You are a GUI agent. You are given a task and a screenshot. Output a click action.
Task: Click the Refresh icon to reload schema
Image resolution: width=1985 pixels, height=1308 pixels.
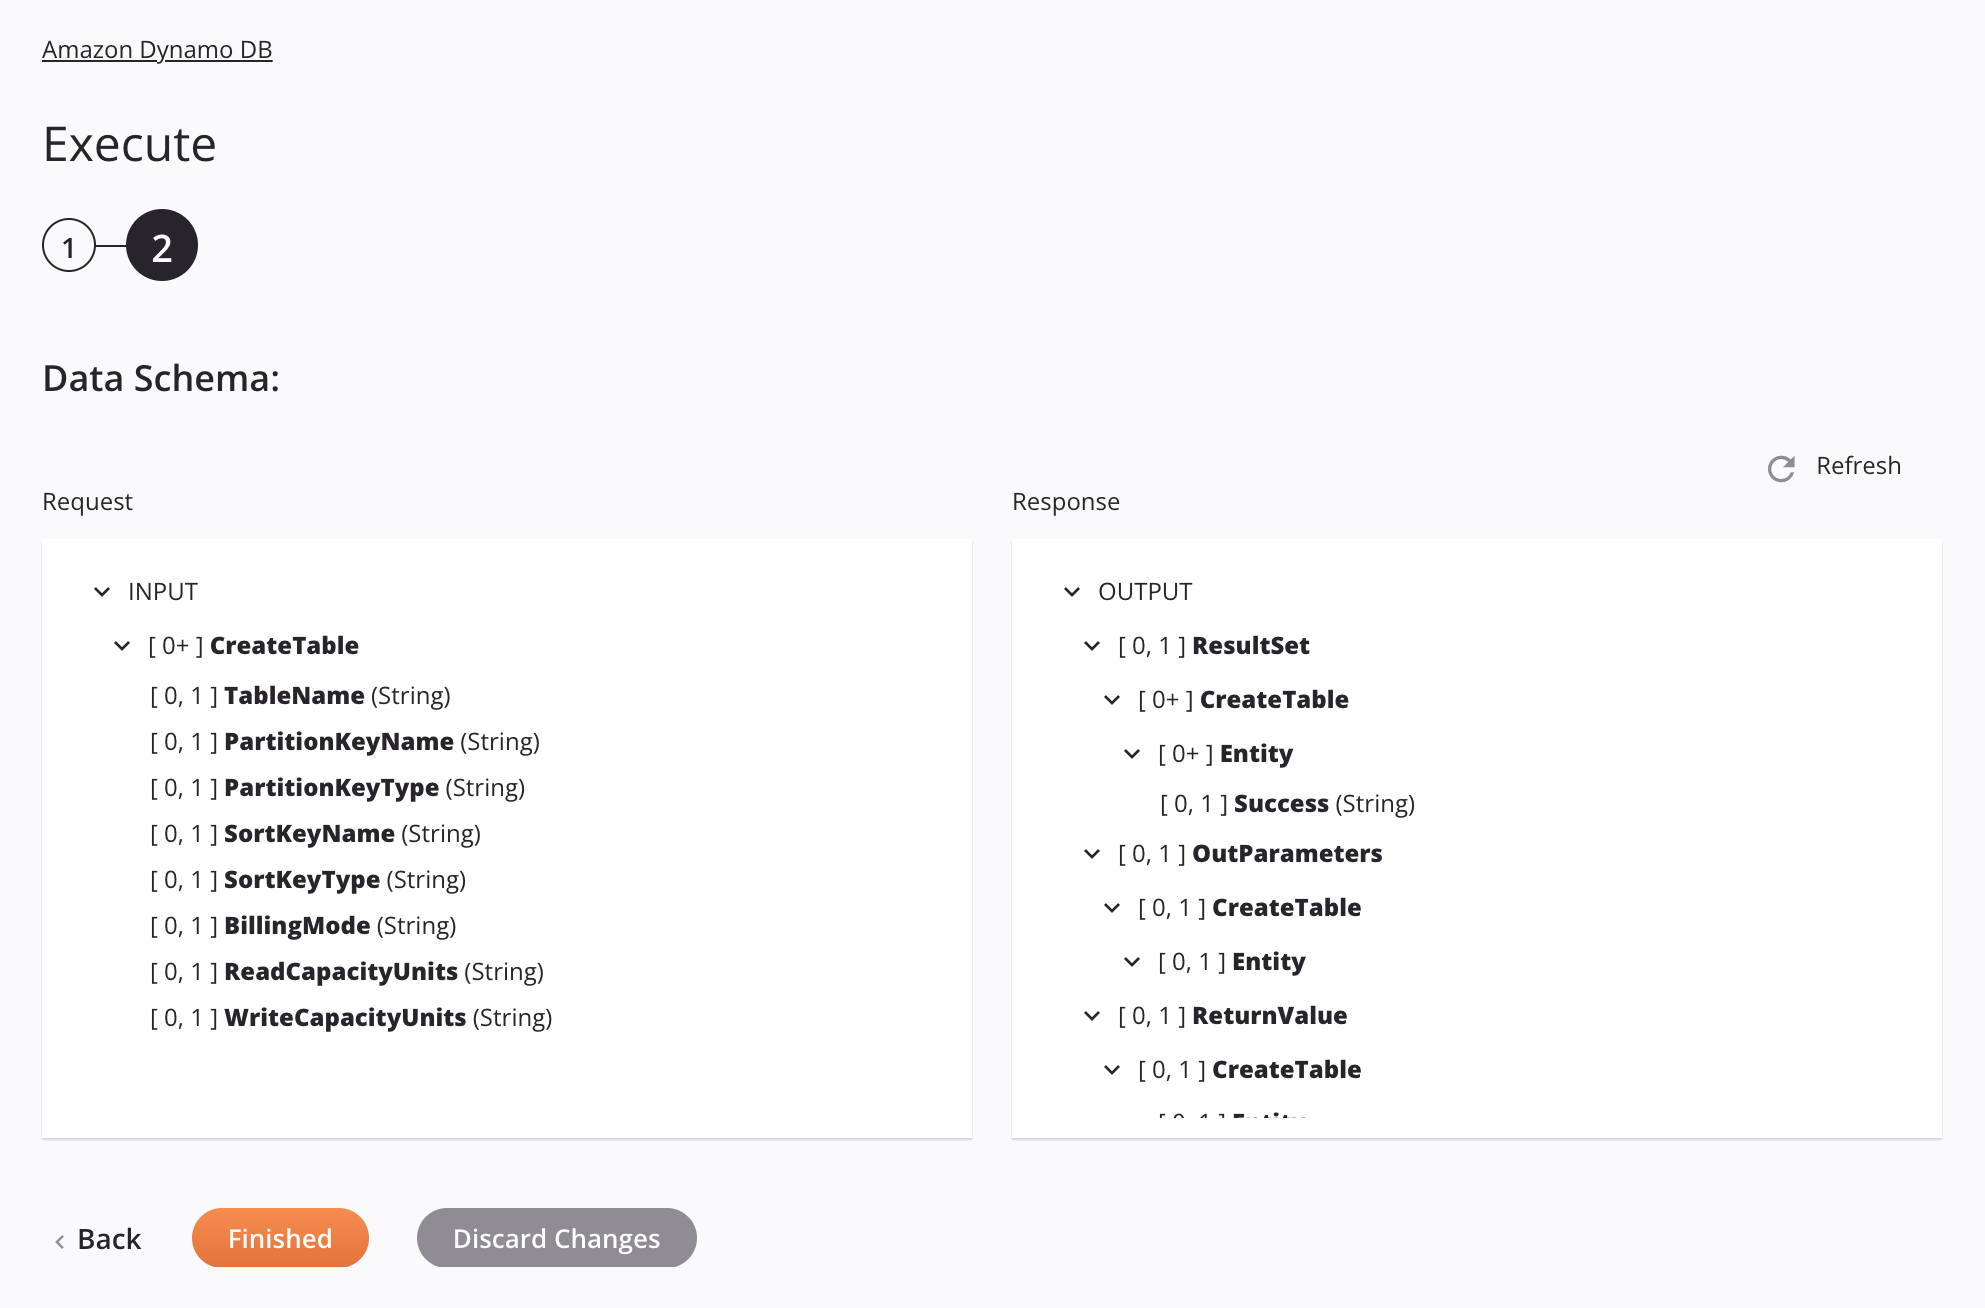pyautogui.click(x=1782, y=466)
